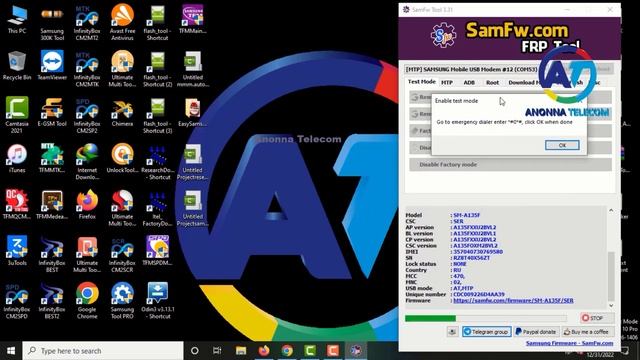Switch to ADB tab
Screen dimensions: 640x360
[x=469, y=82]
